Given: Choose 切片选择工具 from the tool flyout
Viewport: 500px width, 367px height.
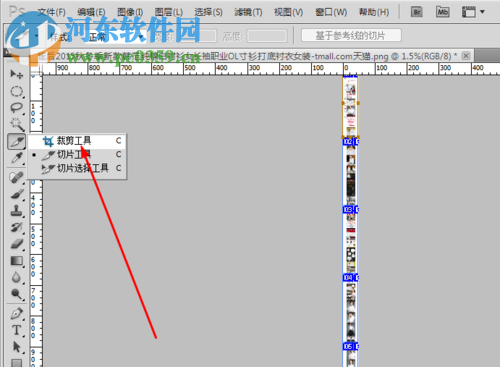Looking at the screenshot, I should [x=77, y=168].
